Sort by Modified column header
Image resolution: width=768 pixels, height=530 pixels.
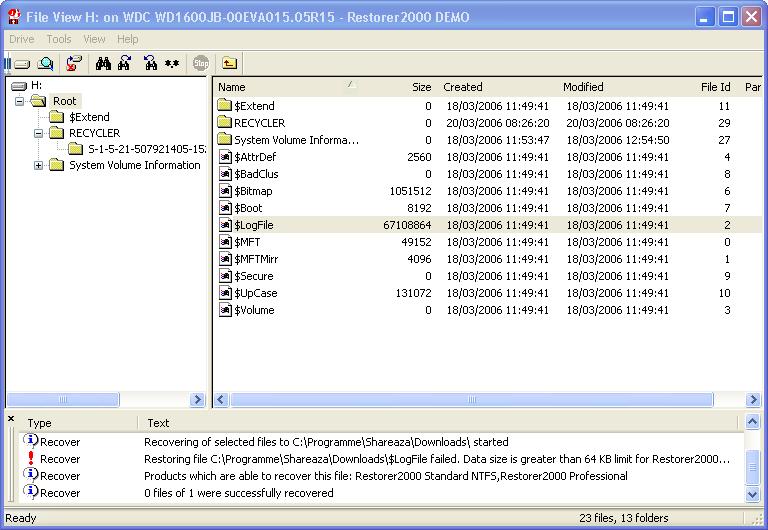coord(619,87)
